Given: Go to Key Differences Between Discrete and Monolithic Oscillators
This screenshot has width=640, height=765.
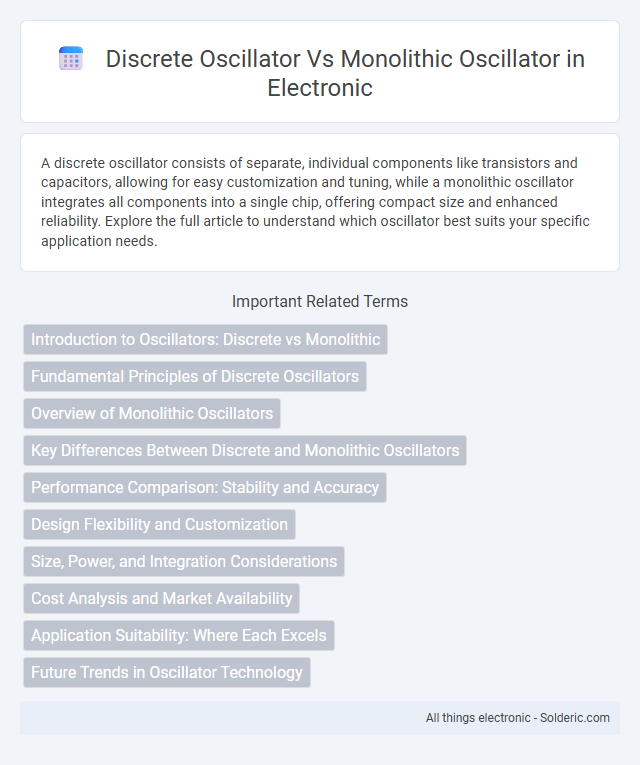Looking at the screenshot, I should coord(245,450).
